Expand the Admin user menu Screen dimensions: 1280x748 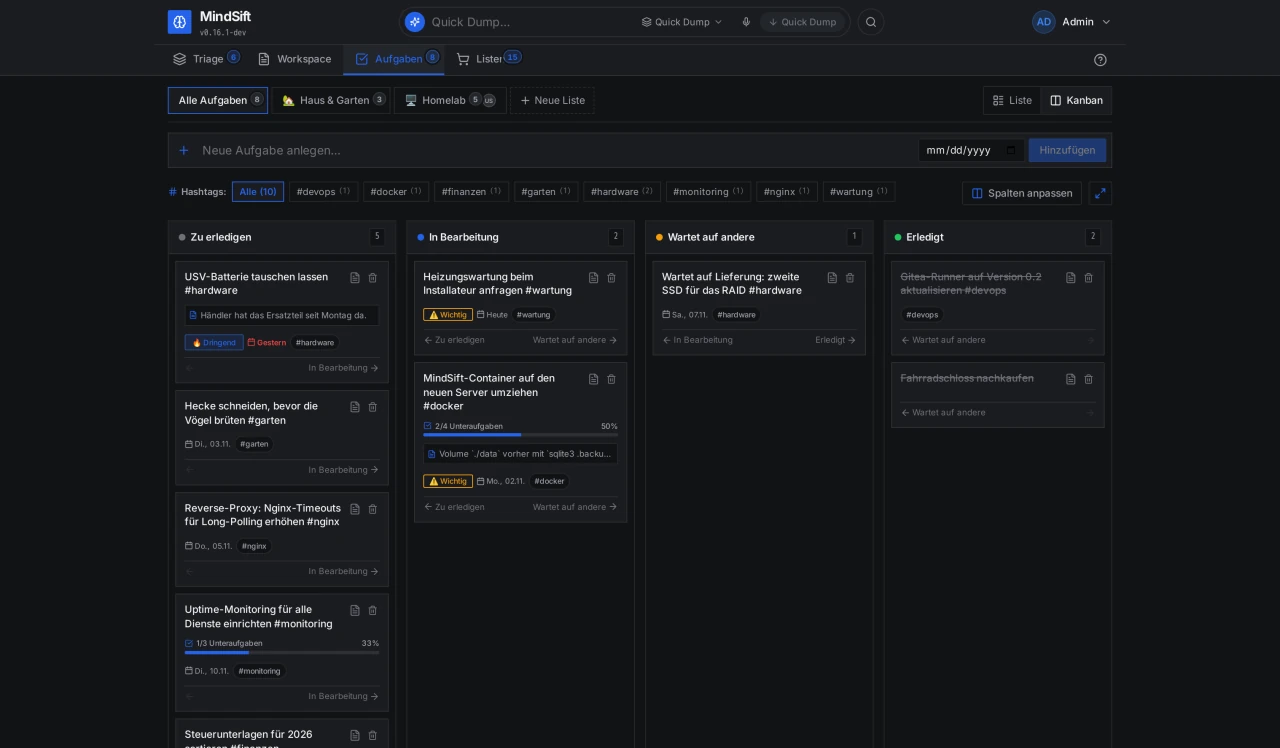pos(1072,22)
